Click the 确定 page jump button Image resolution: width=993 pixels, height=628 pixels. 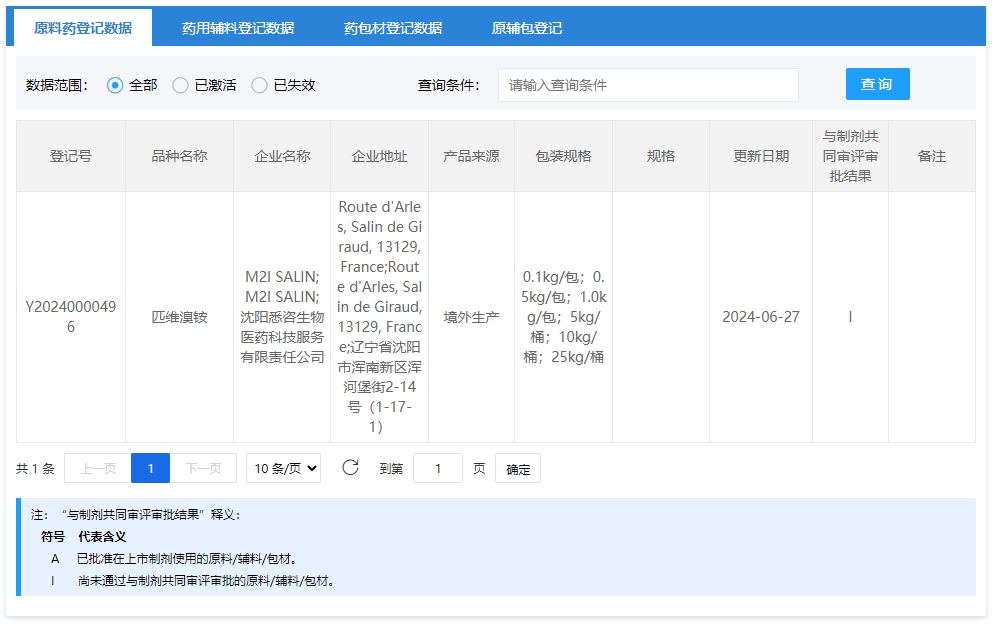(x=518, y=469)
